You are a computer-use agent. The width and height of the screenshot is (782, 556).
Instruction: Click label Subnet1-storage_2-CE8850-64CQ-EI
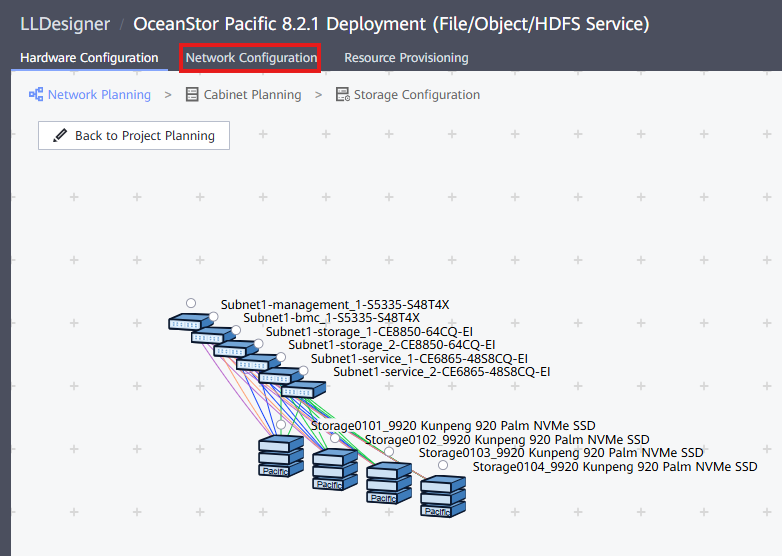tap(392, 345)
